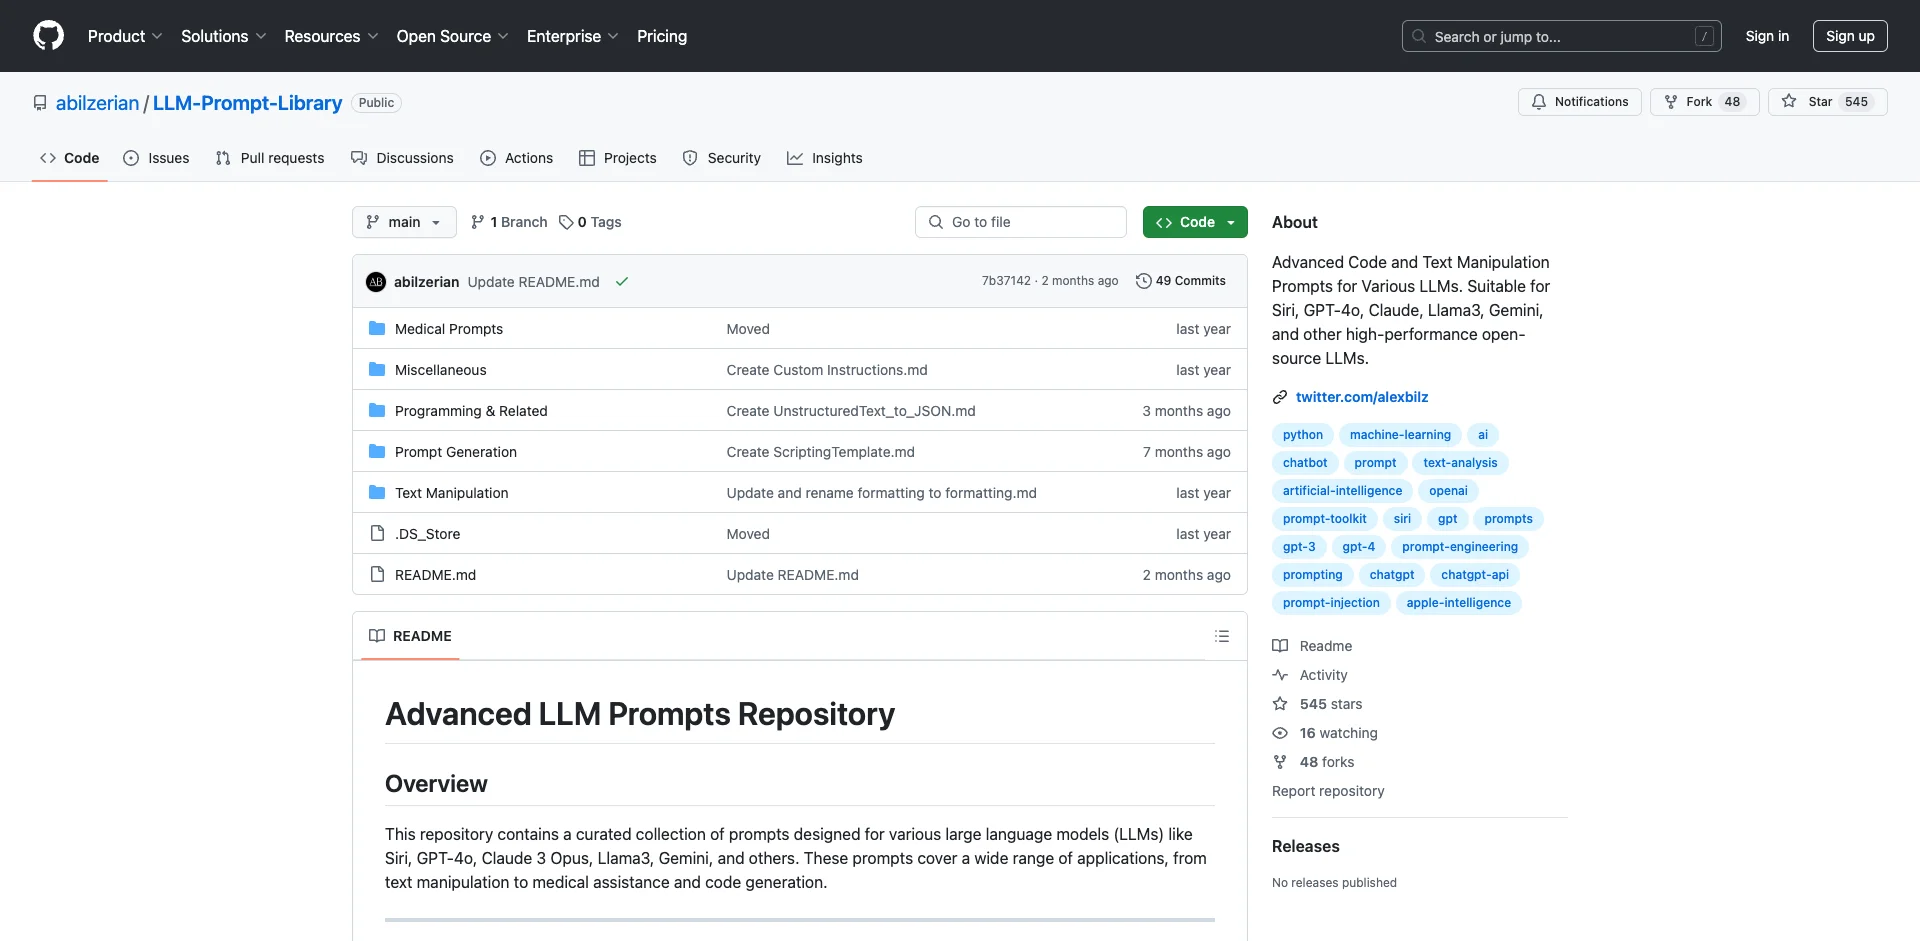Open commit message Create ScriptingTemplate.md
Image resolution: width=1920 pixels, height=941 pixels.
pos(821,452)
